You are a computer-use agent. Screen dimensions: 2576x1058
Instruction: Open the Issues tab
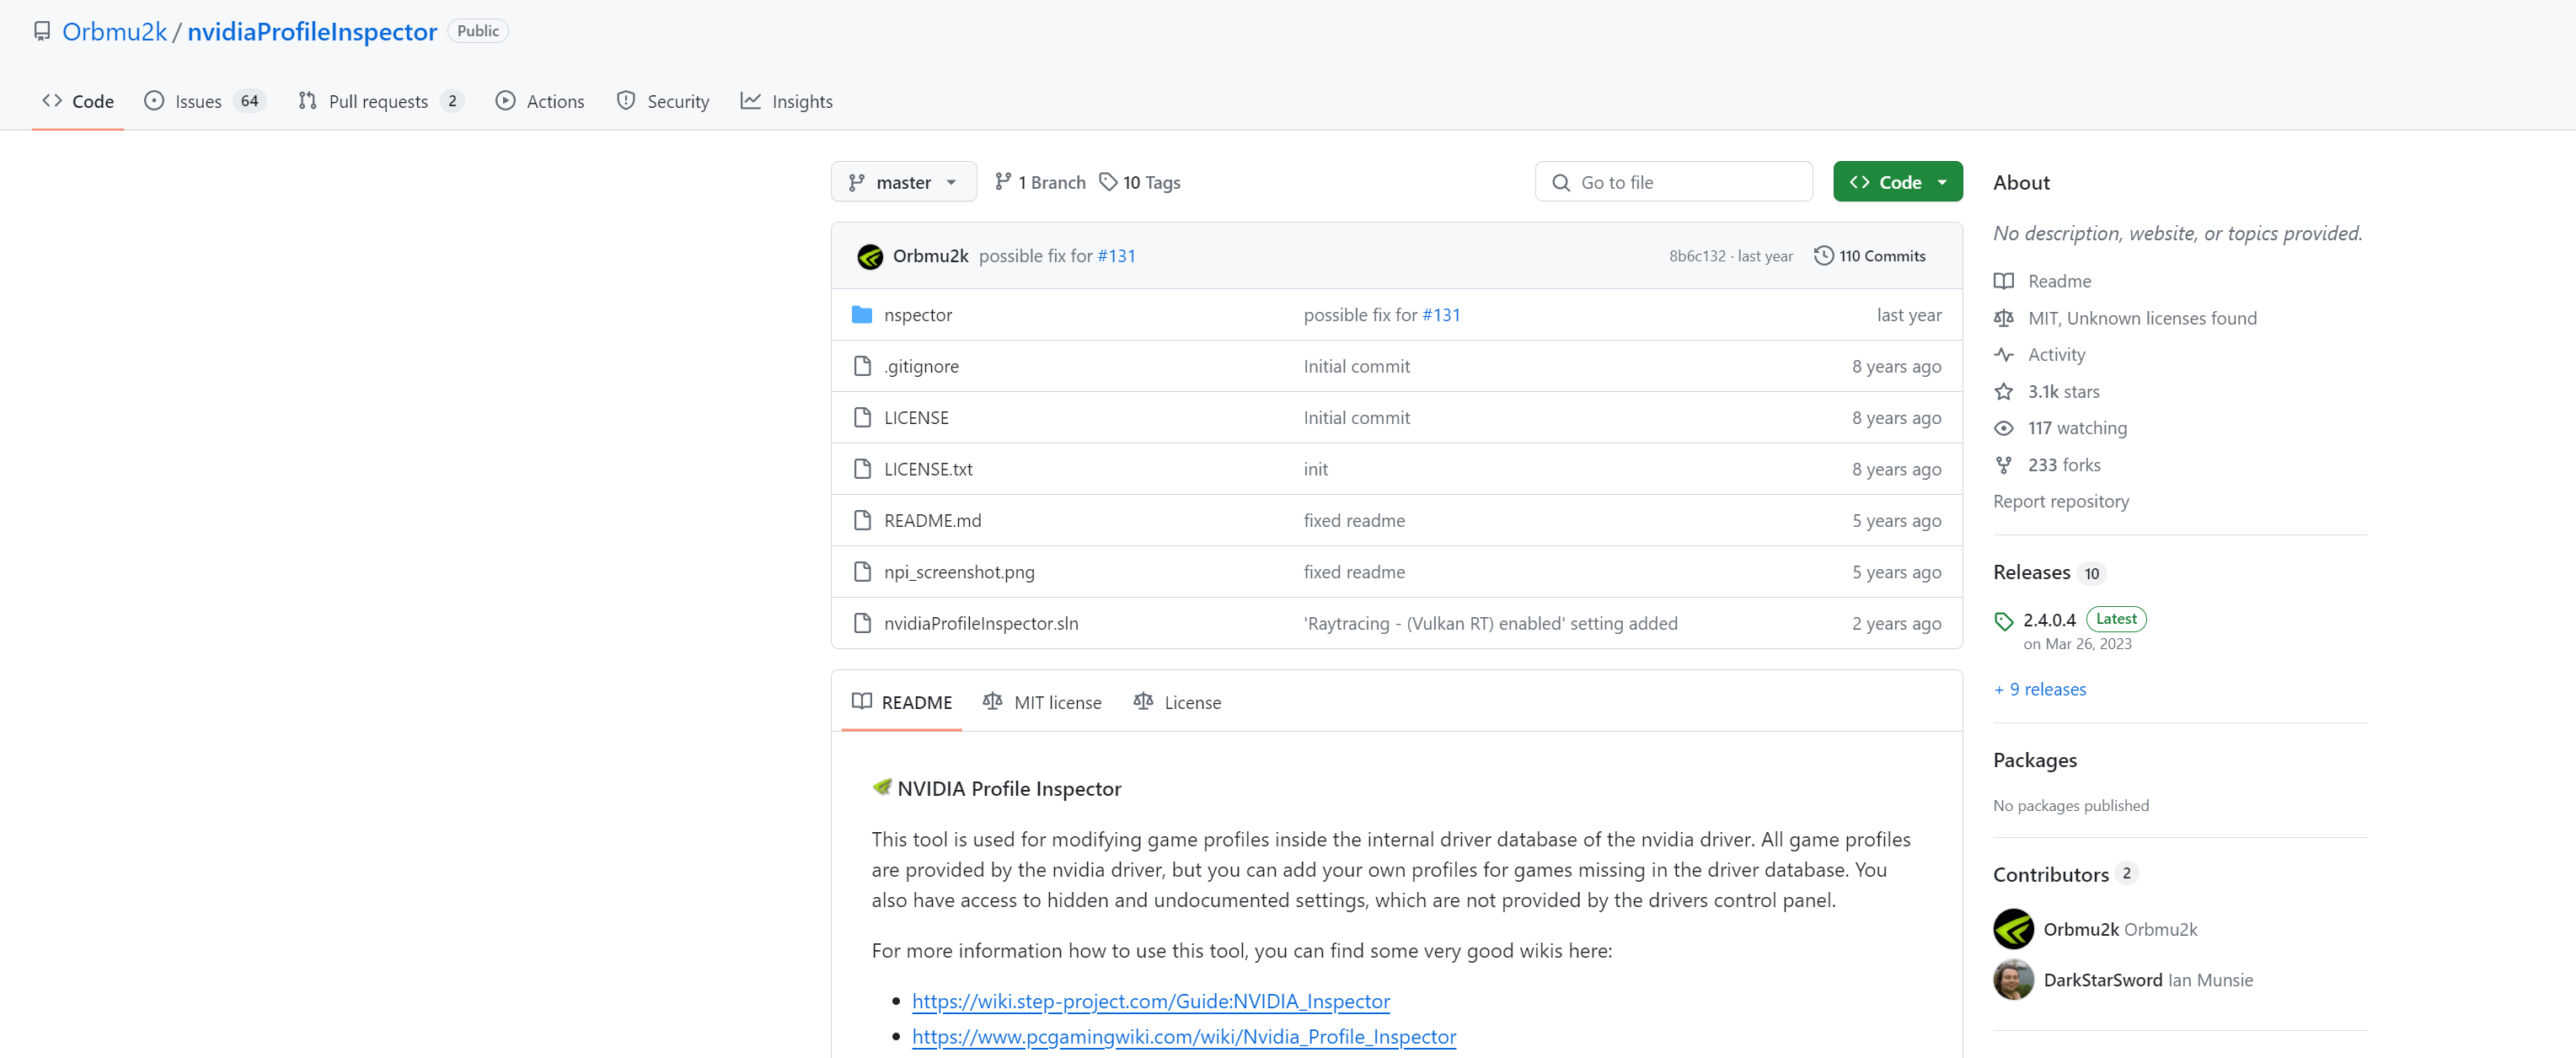click(198, 101)
